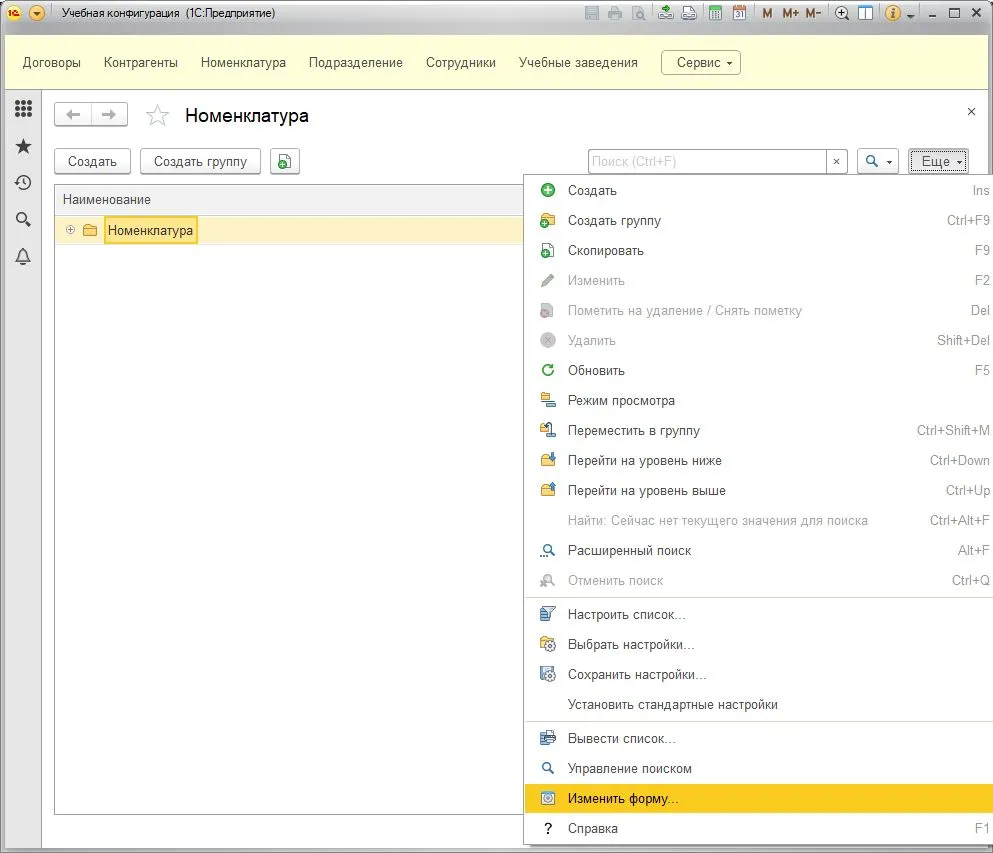The image size is (993, 853).
Task: Go back with the left arrow button
Action: click(x=73, y=115)
